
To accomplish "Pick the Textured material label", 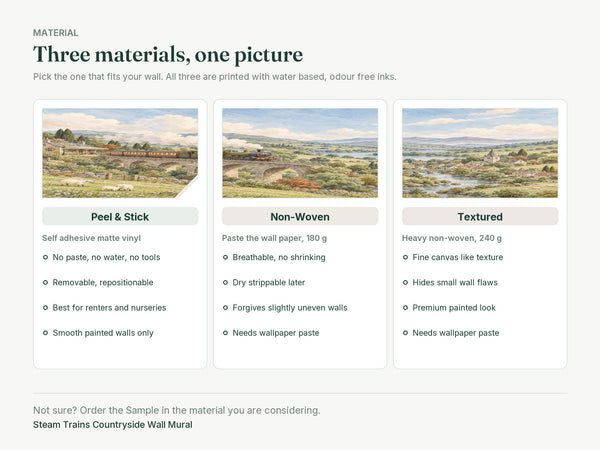I will pyautogui.click(x=480, y=217).
